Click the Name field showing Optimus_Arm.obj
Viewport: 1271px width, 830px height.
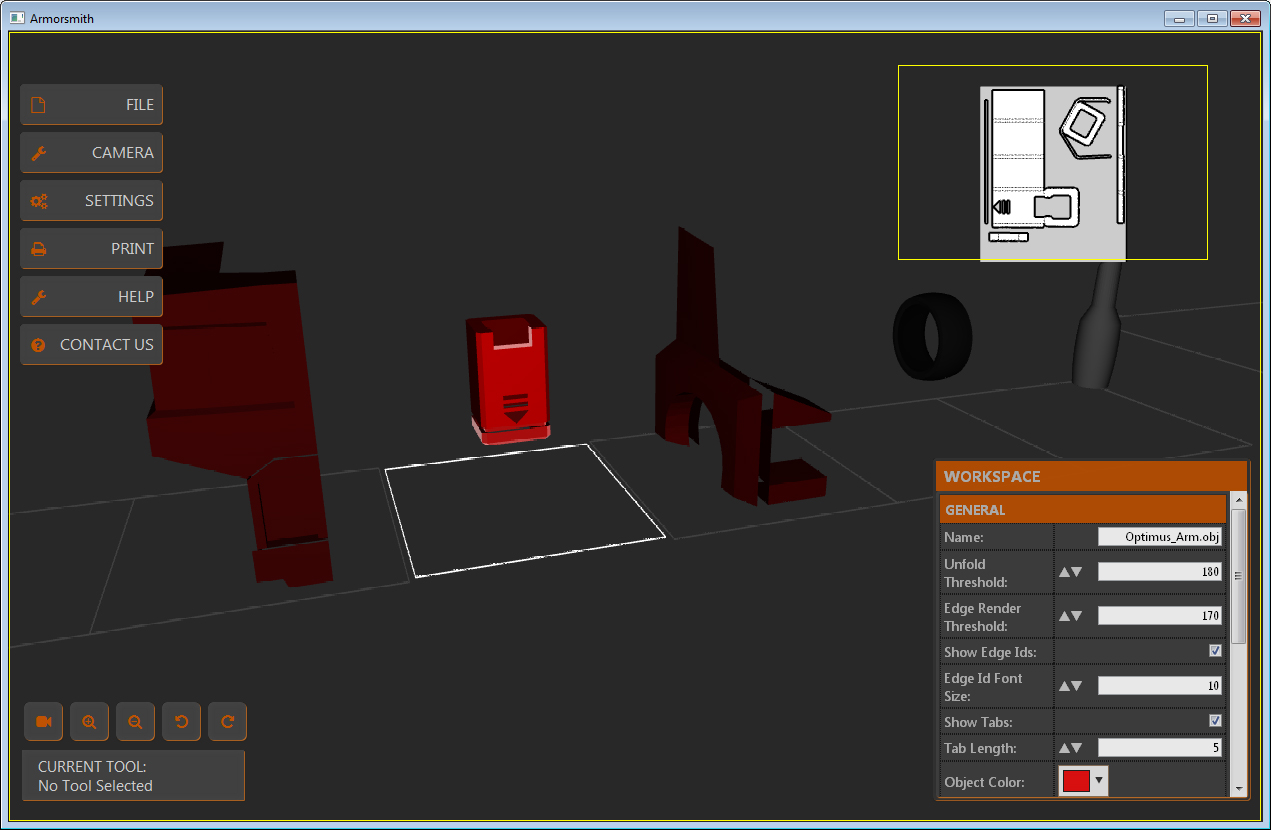(1160, 537)
